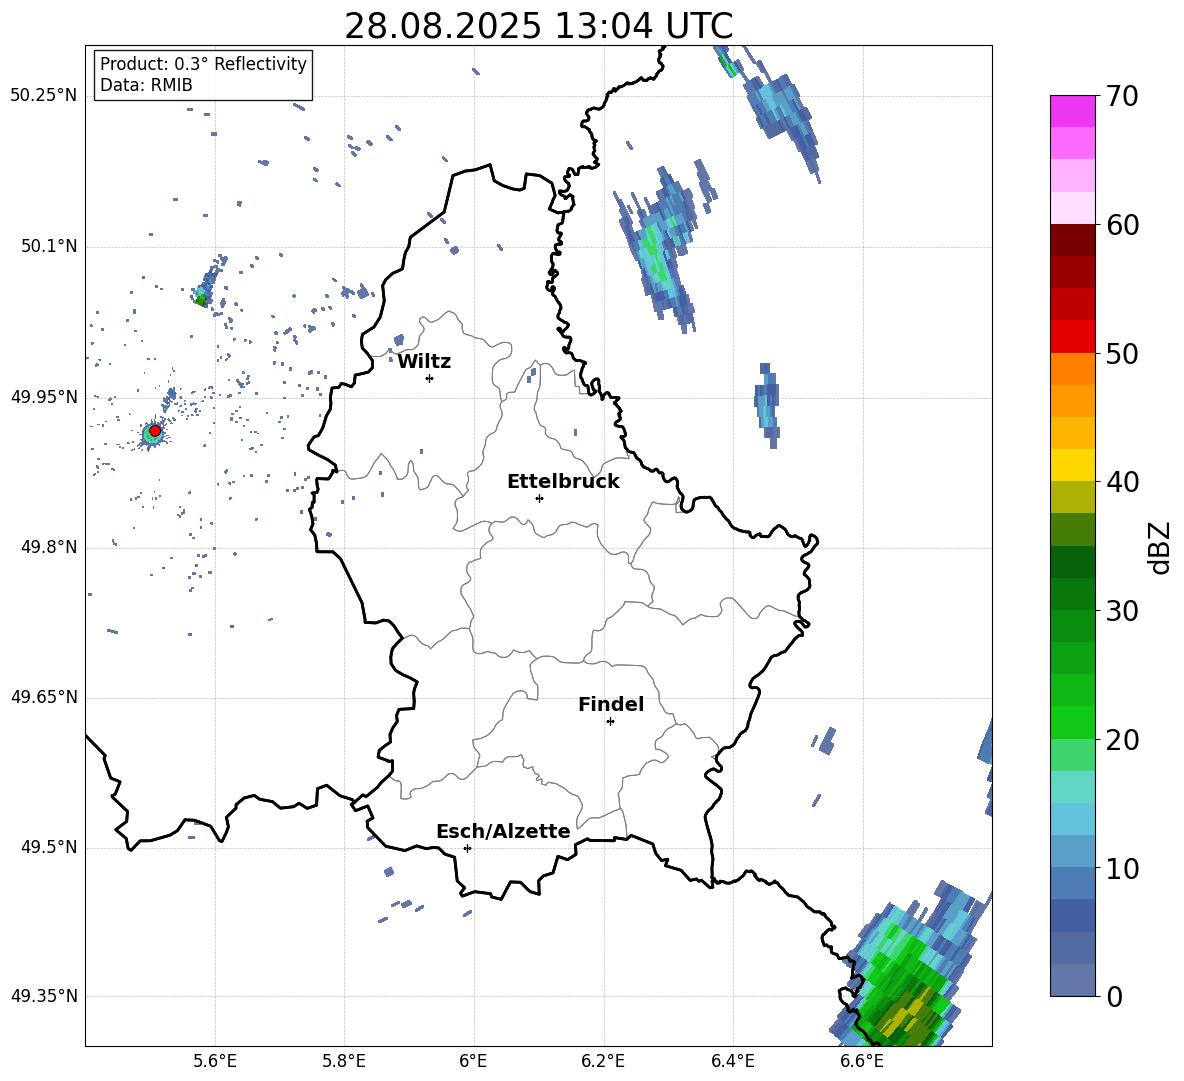Click the 6.6°E longitude label
Viewport: 1184px width, 1081px height.
click(x=862, y=1061)
